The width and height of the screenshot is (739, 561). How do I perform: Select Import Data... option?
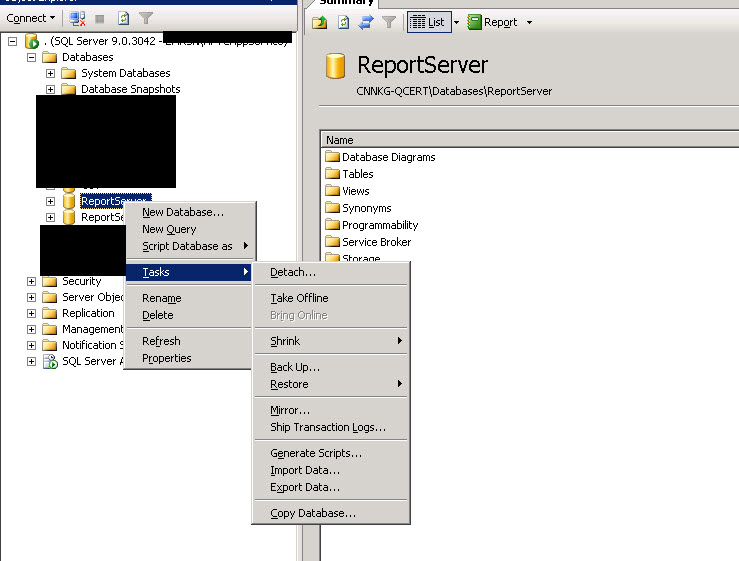click(x=331, y=470)
